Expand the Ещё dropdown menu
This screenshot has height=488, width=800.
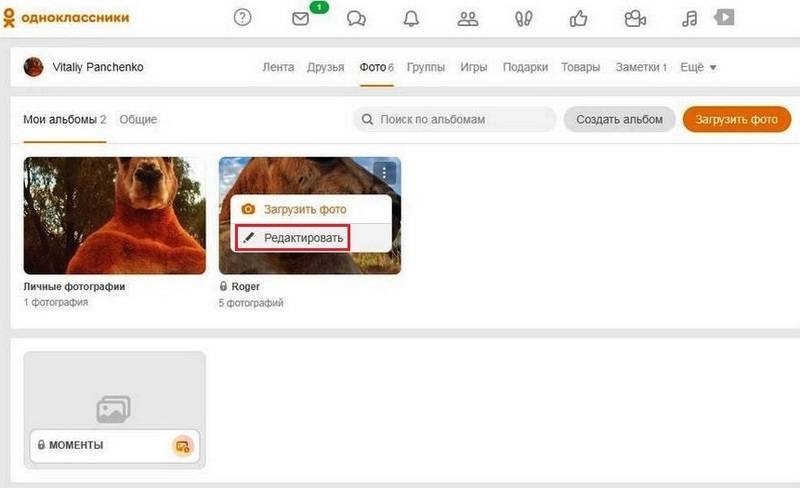point(698,67)
